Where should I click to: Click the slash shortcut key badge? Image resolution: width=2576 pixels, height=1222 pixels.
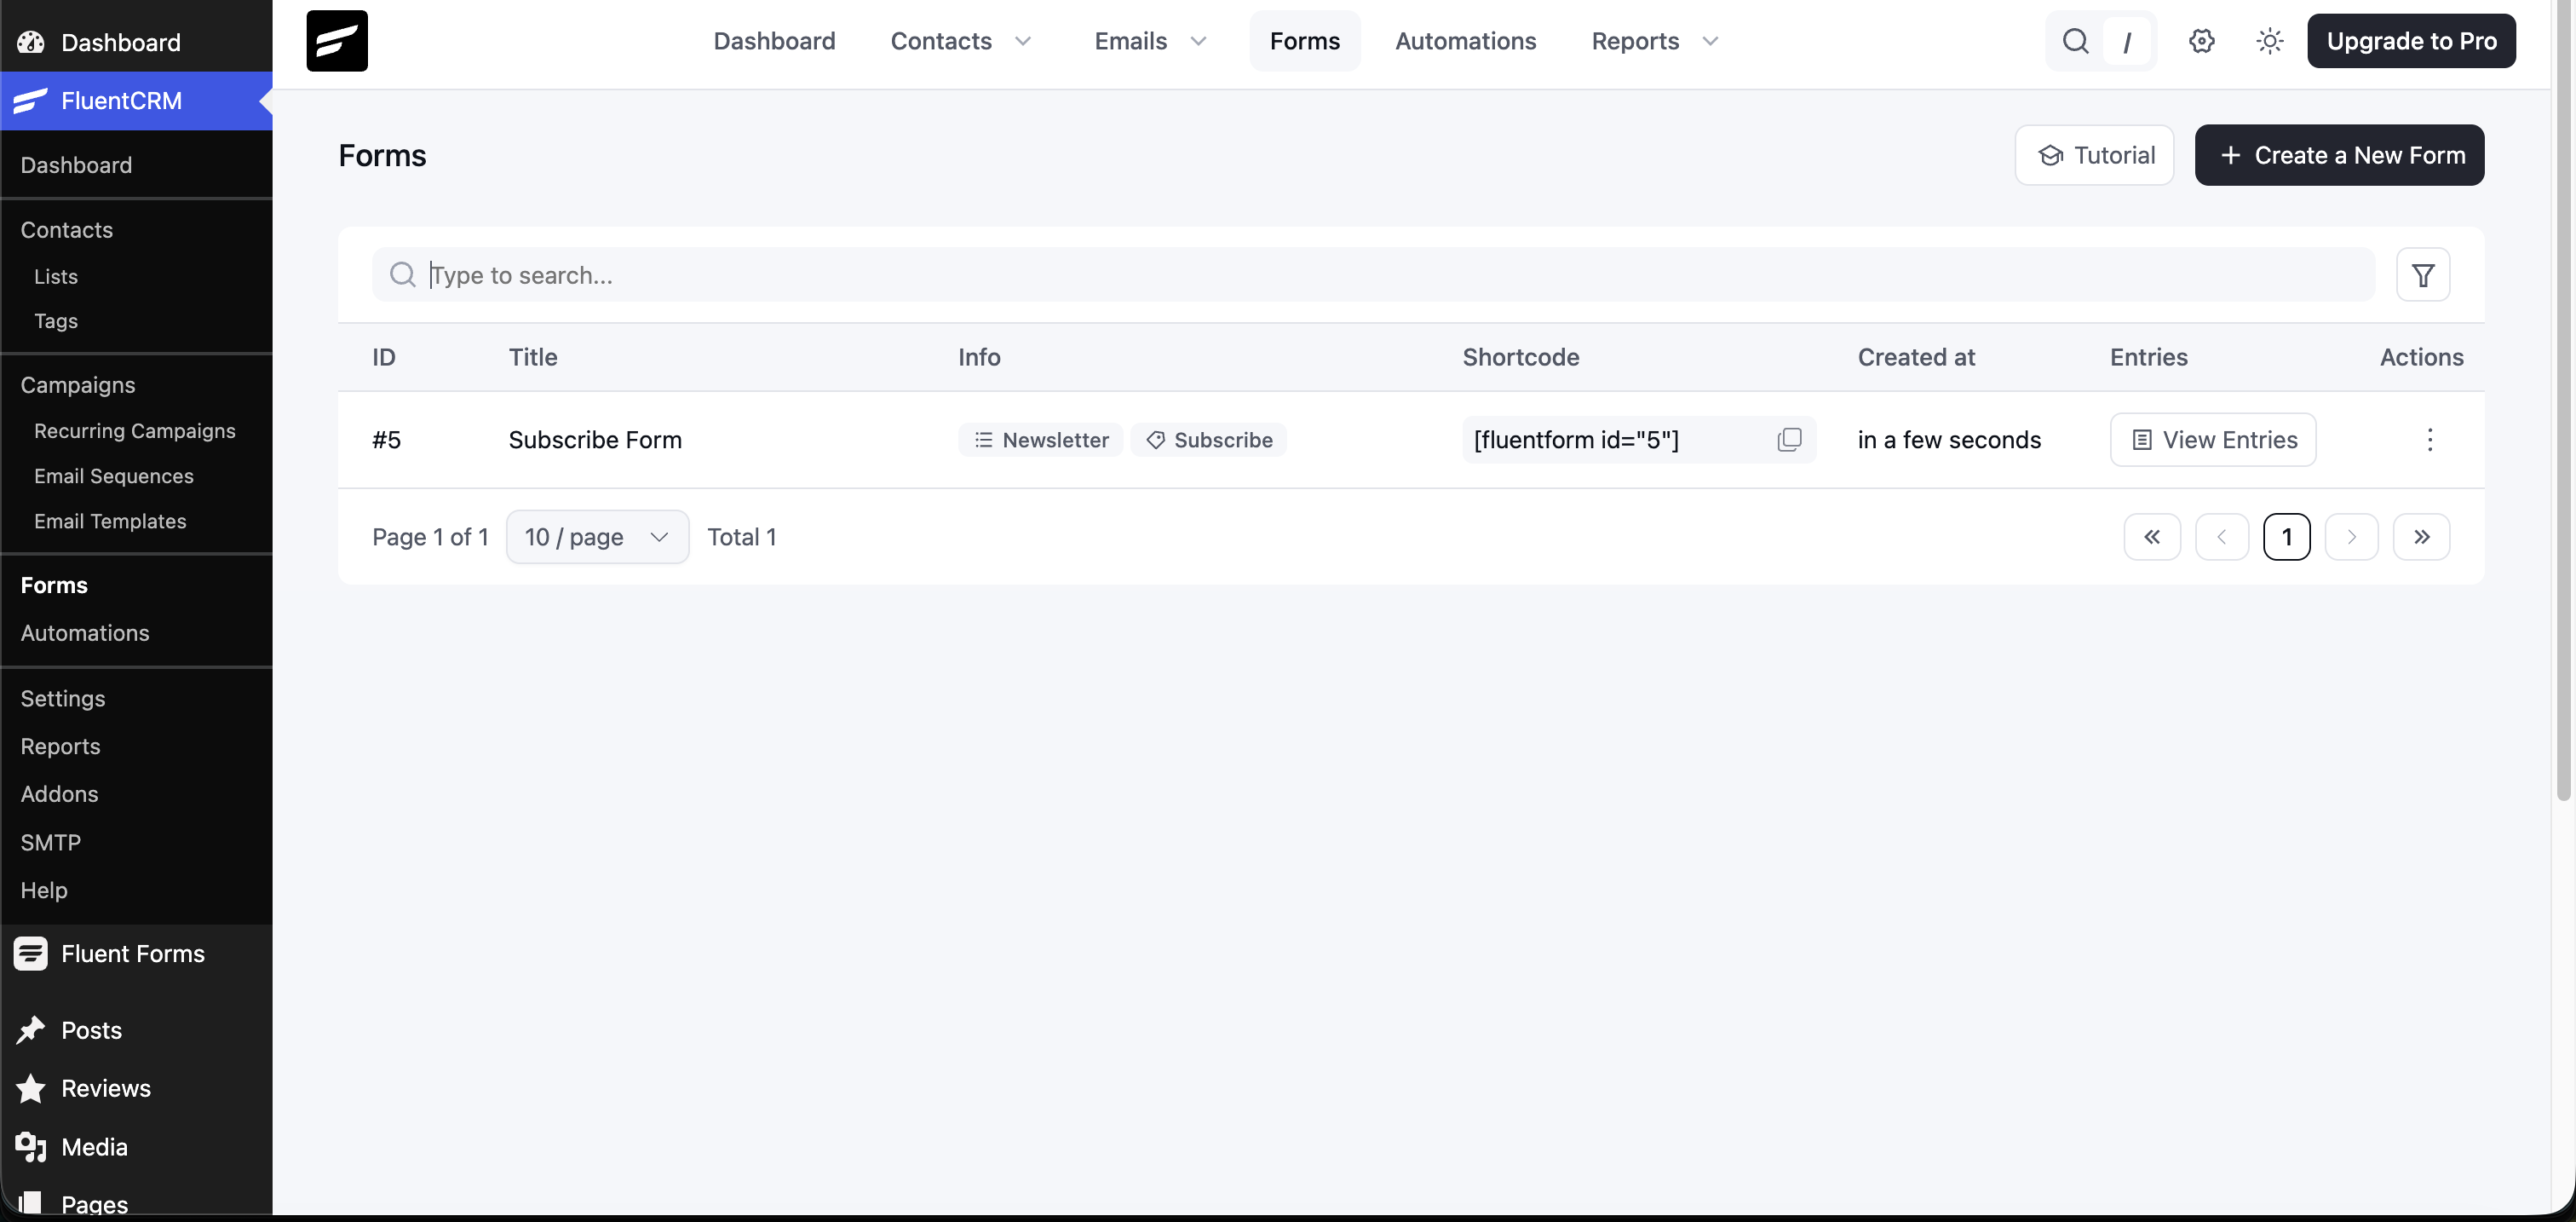[x=2127, y=41]
